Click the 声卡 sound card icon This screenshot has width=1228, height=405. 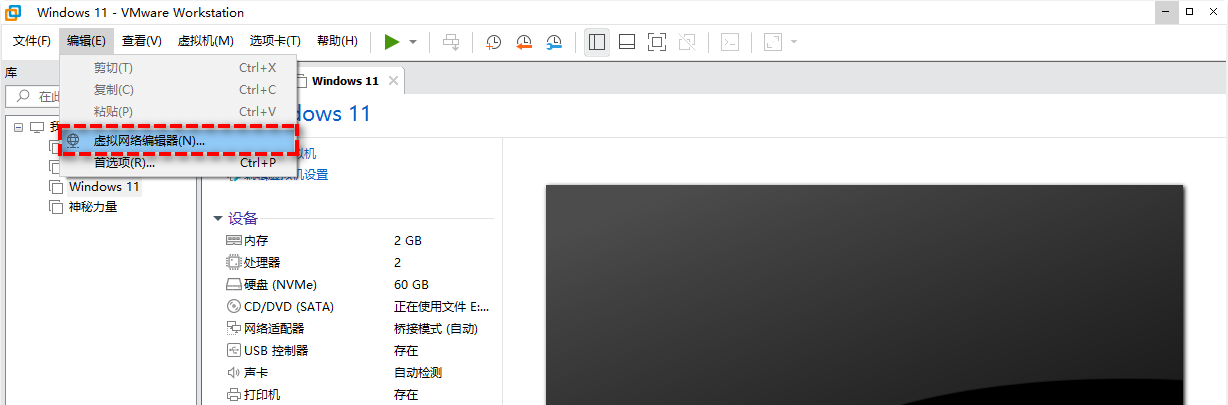tap(234, 373)
